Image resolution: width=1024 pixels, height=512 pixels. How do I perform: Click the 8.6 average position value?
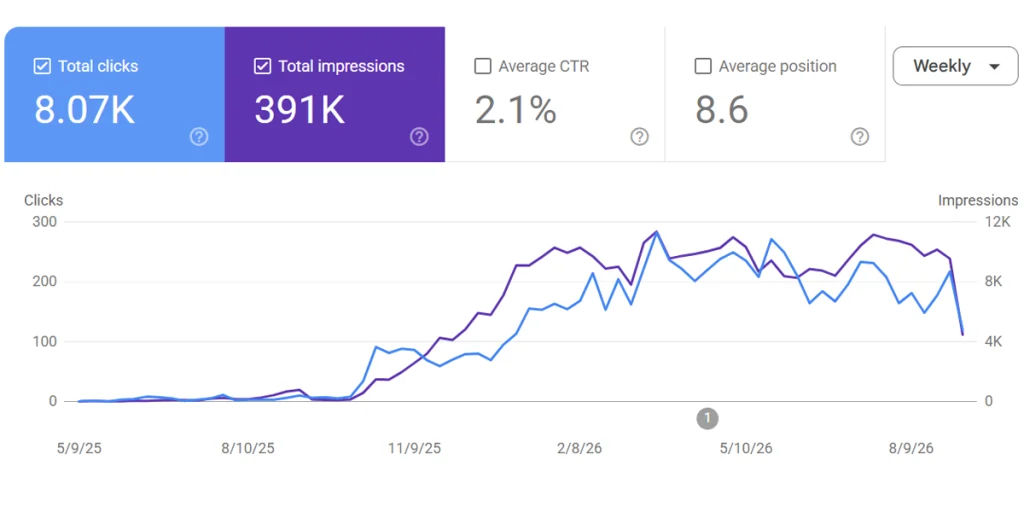pyautogui.click(x=722, y=110)
